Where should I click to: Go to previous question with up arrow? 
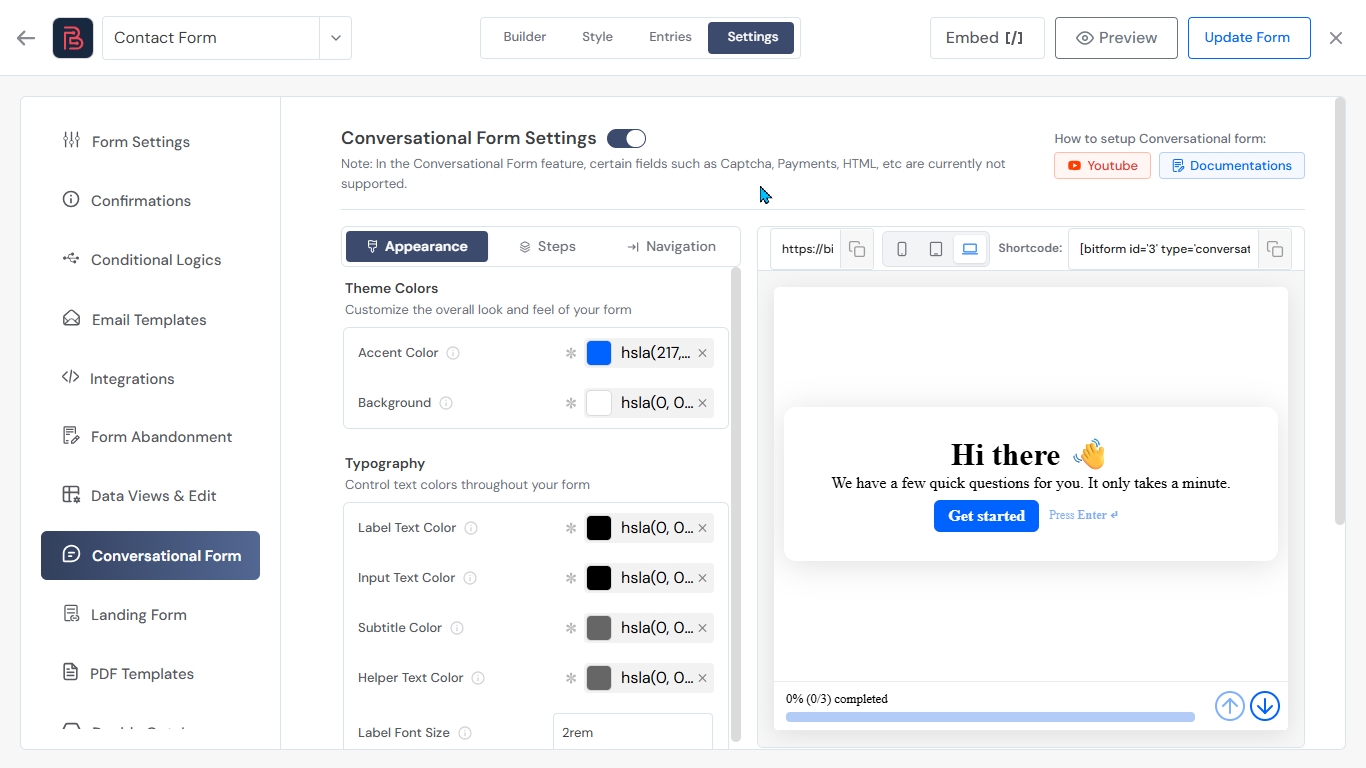click(x=1230, y=706)
